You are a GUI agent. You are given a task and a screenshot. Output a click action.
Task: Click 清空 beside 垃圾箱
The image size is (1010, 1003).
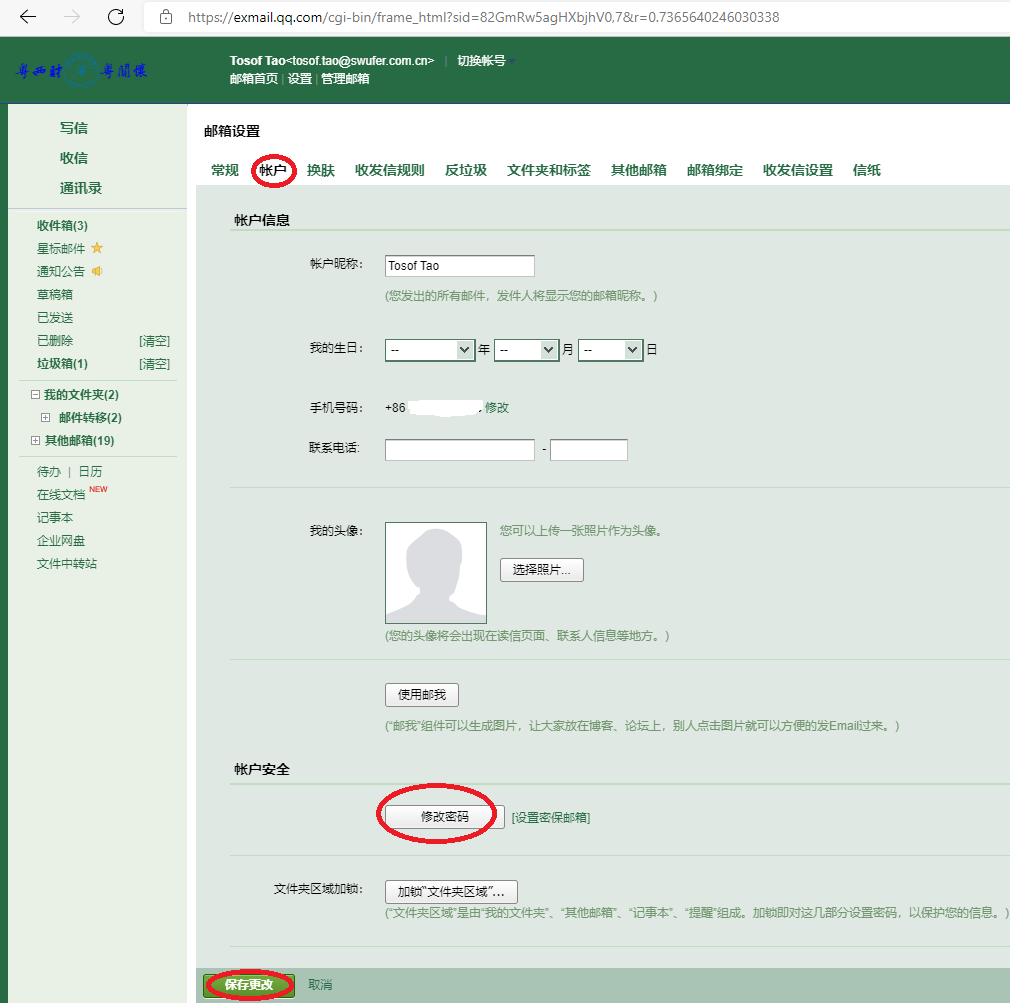155,364
